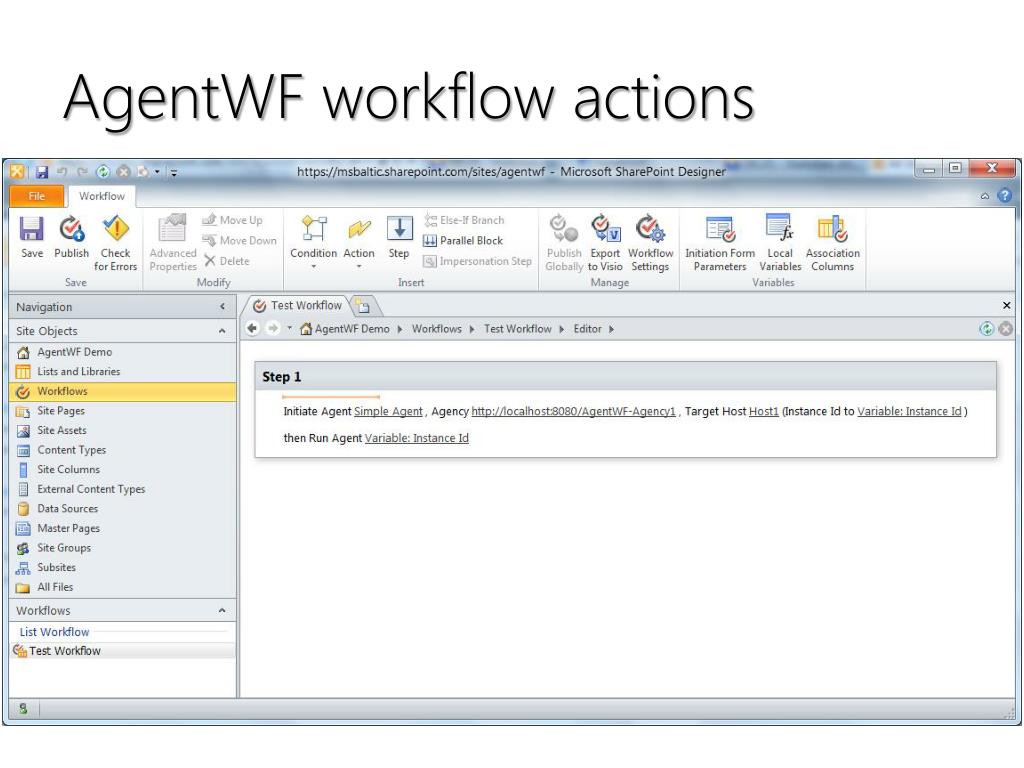Select Test Workflow in workflow list

tap(123, 651)
